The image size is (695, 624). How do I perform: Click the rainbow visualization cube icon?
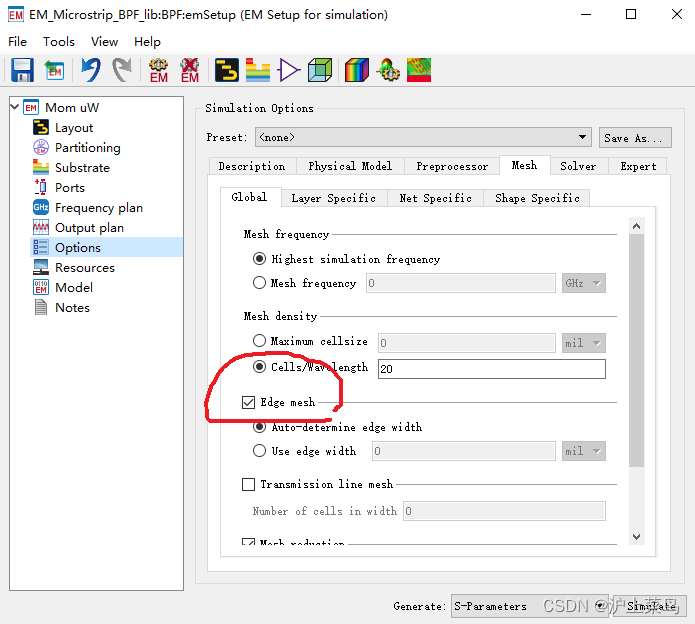click(356, 70)
